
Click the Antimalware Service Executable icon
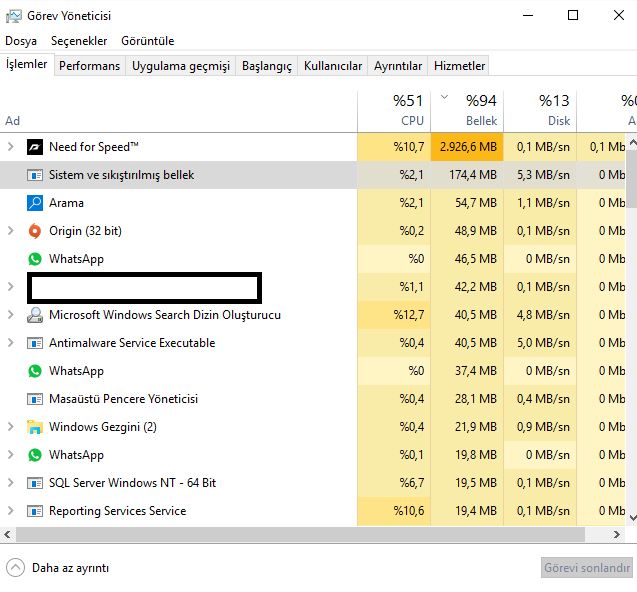(35, 343)
